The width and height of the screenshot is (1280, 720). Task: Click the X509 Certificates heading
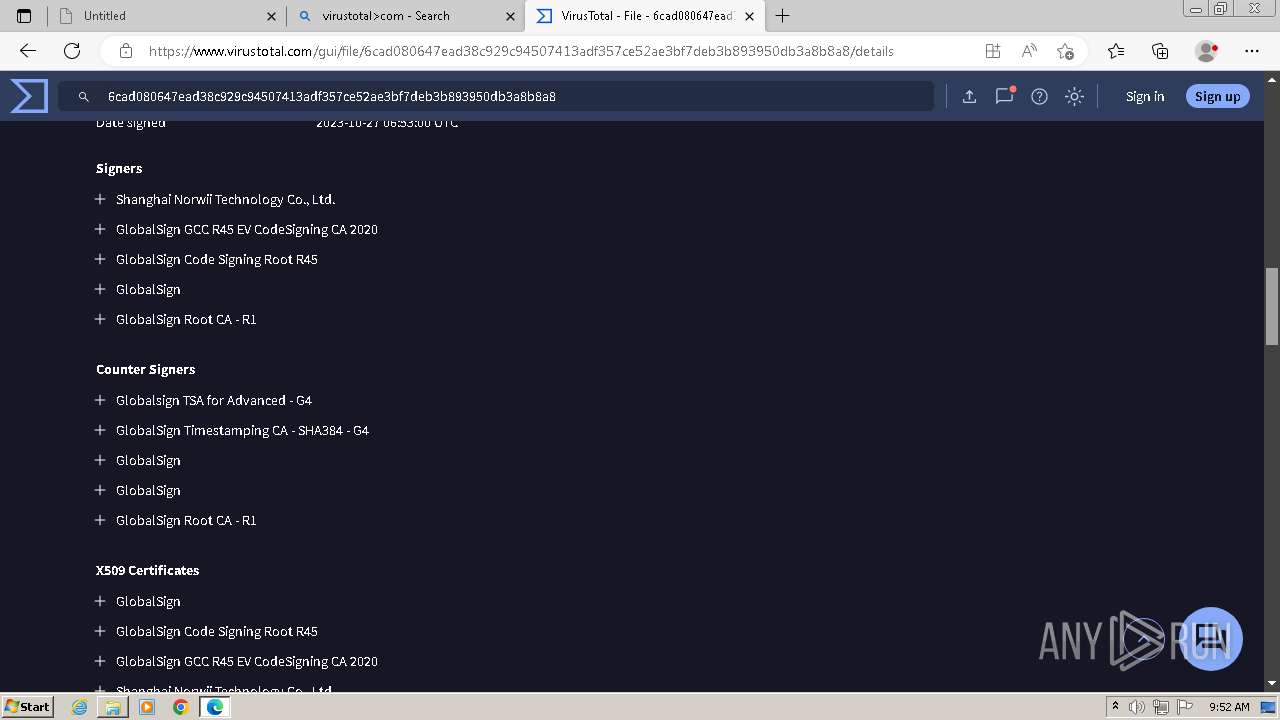(x=147, y=570)
